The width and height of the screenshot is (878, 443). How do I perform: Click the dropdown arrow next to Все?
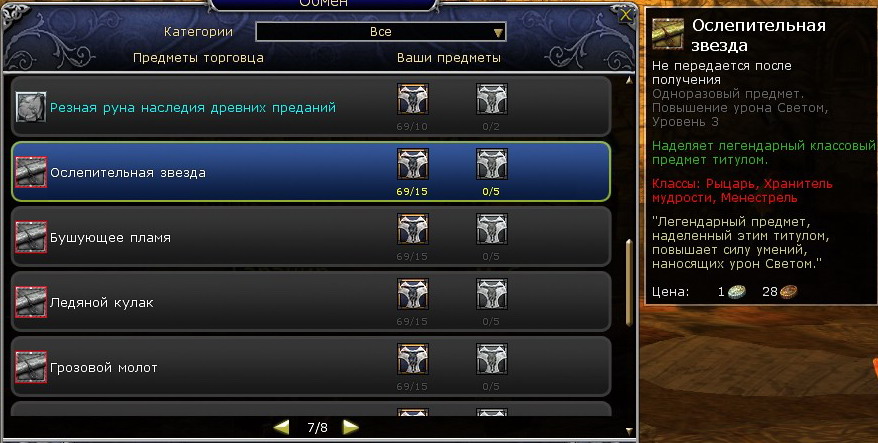pos(498,33)
